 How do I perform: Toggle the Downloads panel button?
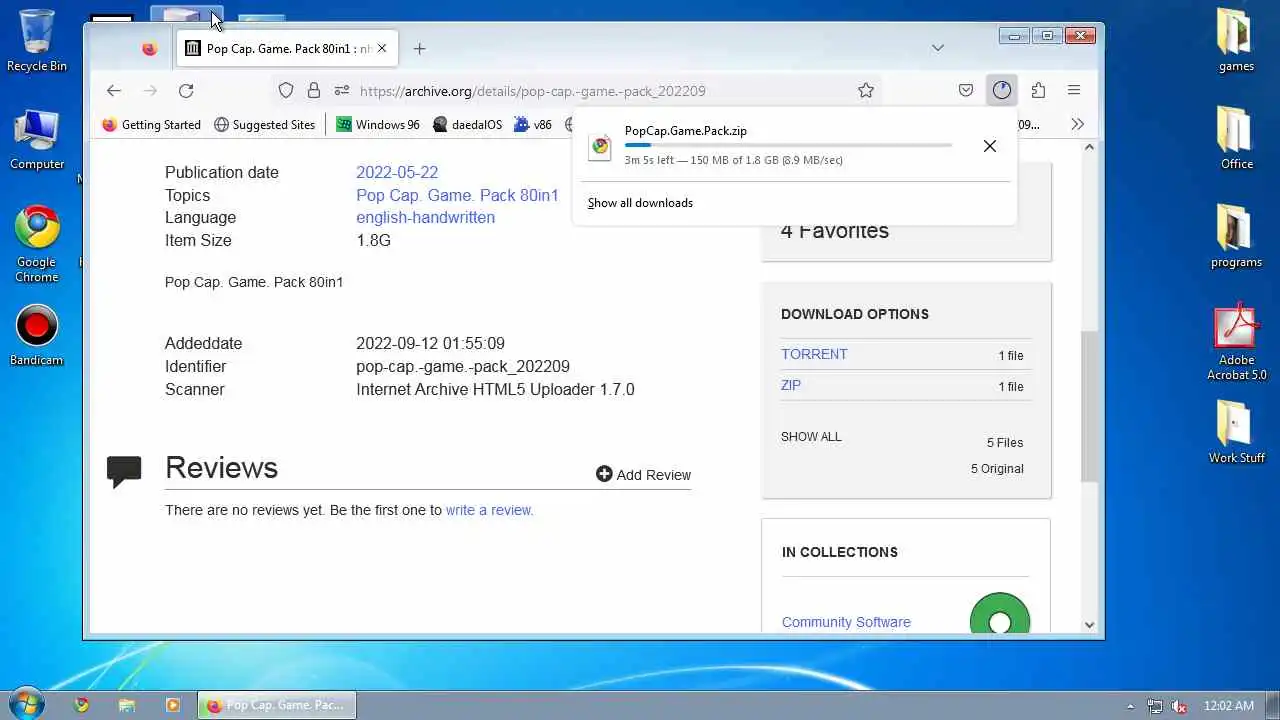pos(1002,91)
